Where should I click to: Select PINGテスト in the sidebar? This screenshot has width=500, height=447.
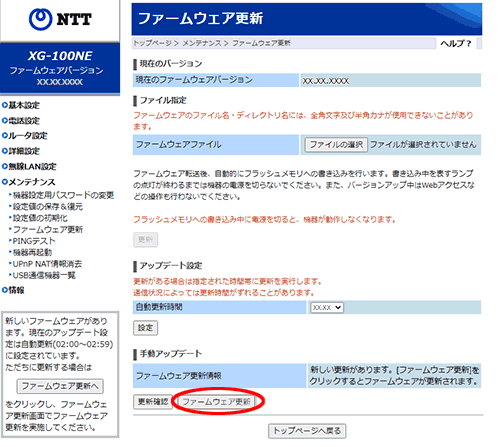click(x=34, y=241)
